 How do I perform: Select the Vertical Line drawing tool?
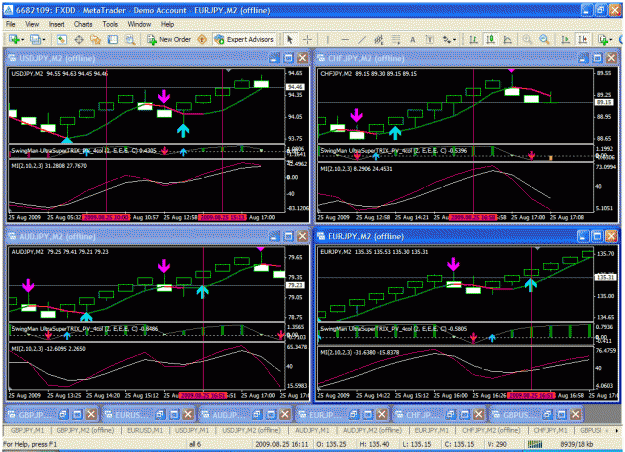coord(327,39)
